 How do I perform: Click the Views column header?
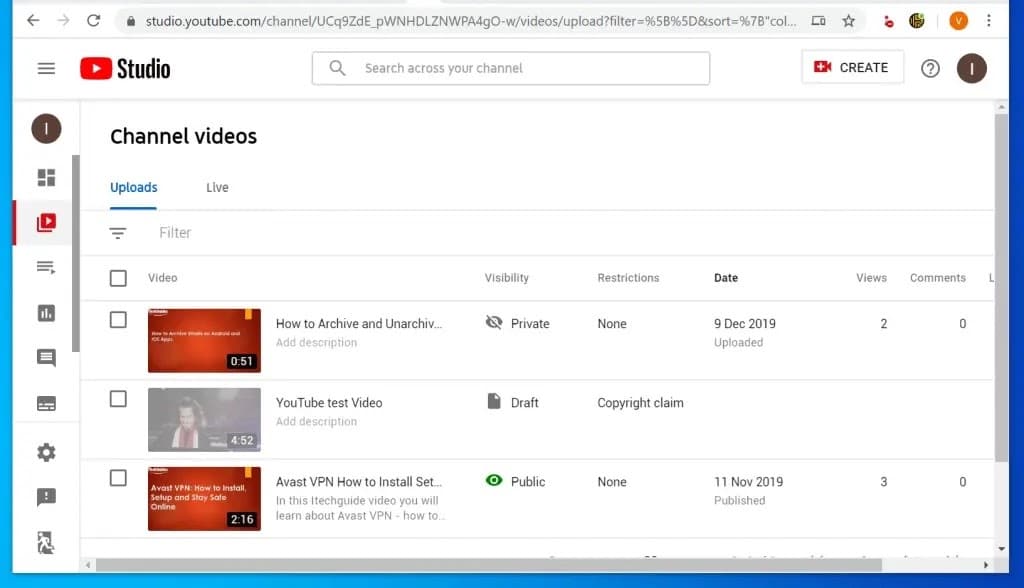click(871, 278)
